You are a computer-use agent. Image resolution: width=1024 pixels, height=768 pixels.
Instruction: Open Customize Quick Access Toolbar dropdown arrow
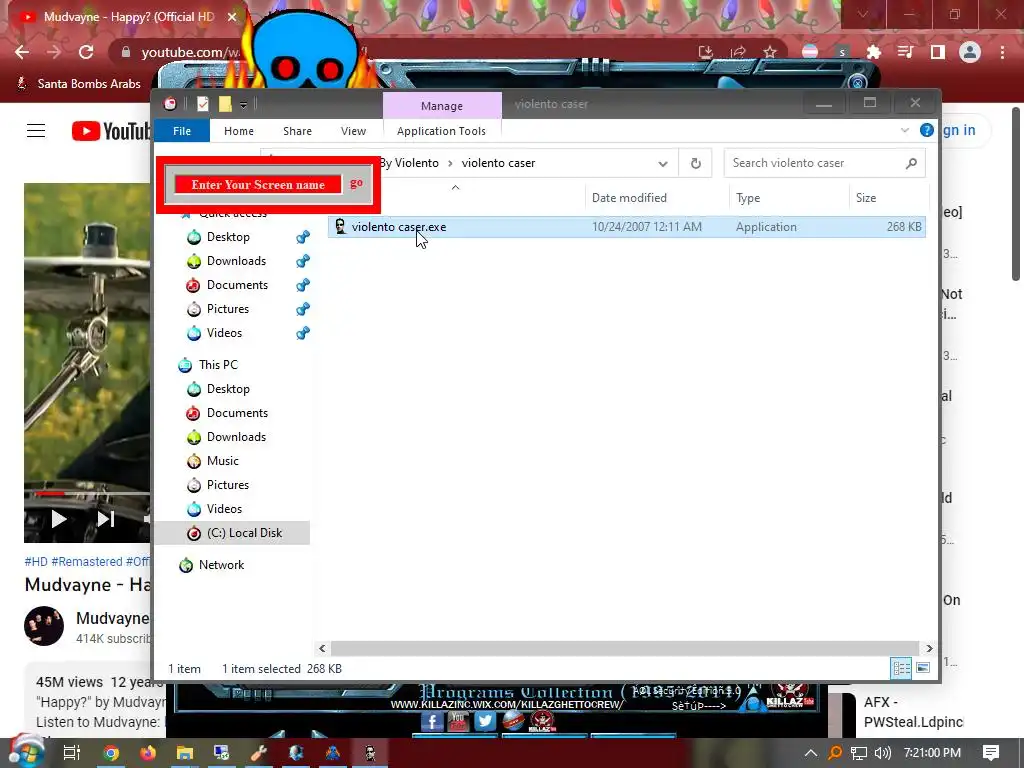[x=243, y=104]
